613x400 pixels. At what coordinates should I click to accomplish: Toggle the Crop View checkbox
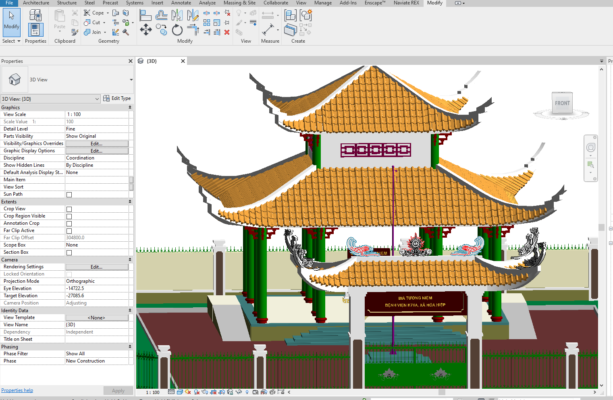[x=69, y=208]
